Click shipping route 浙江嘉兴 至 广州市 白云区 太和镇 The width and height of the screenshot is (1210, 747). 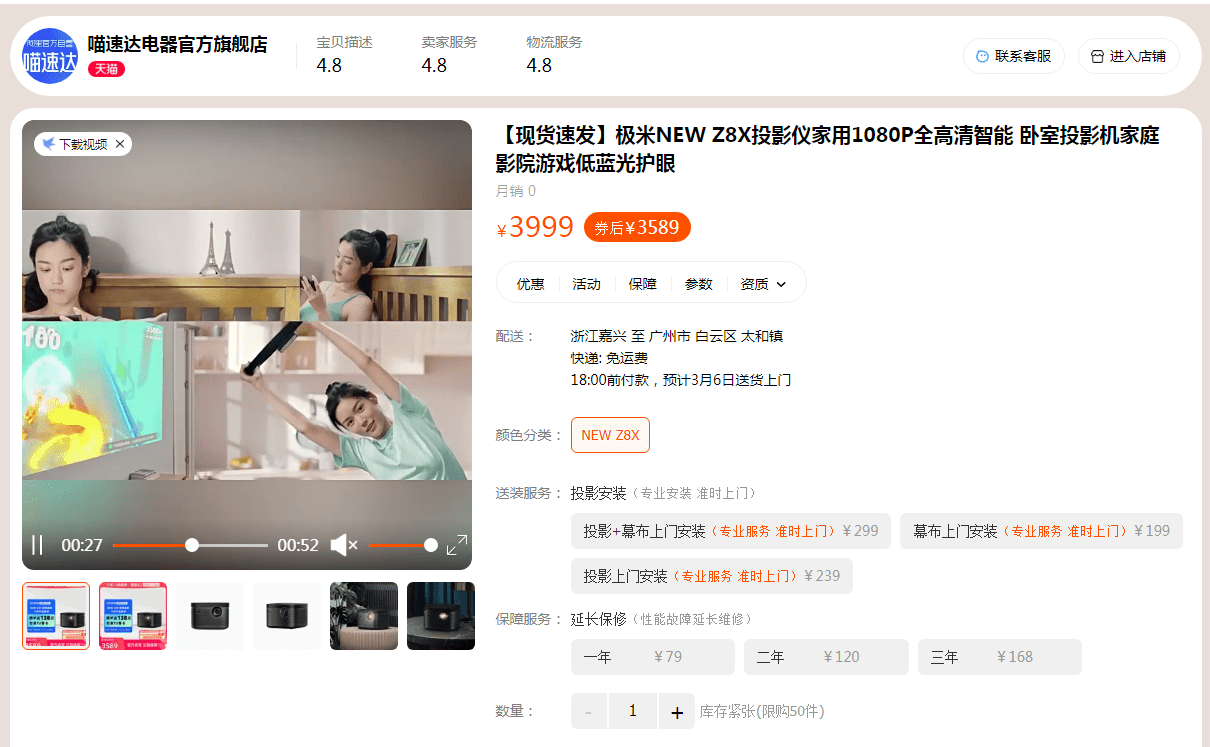pos(677,336)
